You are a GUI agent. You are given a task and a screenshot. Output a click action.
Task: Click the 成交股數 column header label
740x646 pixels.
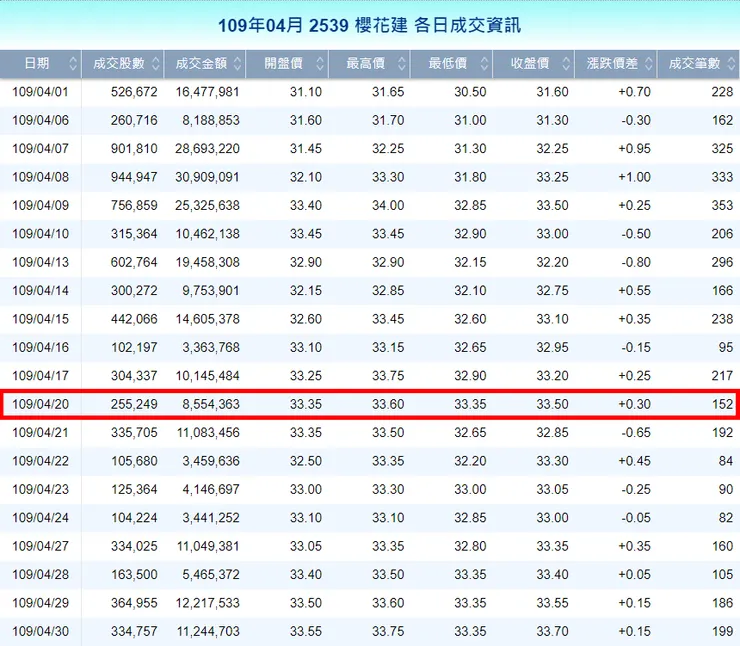click(119, 63)
